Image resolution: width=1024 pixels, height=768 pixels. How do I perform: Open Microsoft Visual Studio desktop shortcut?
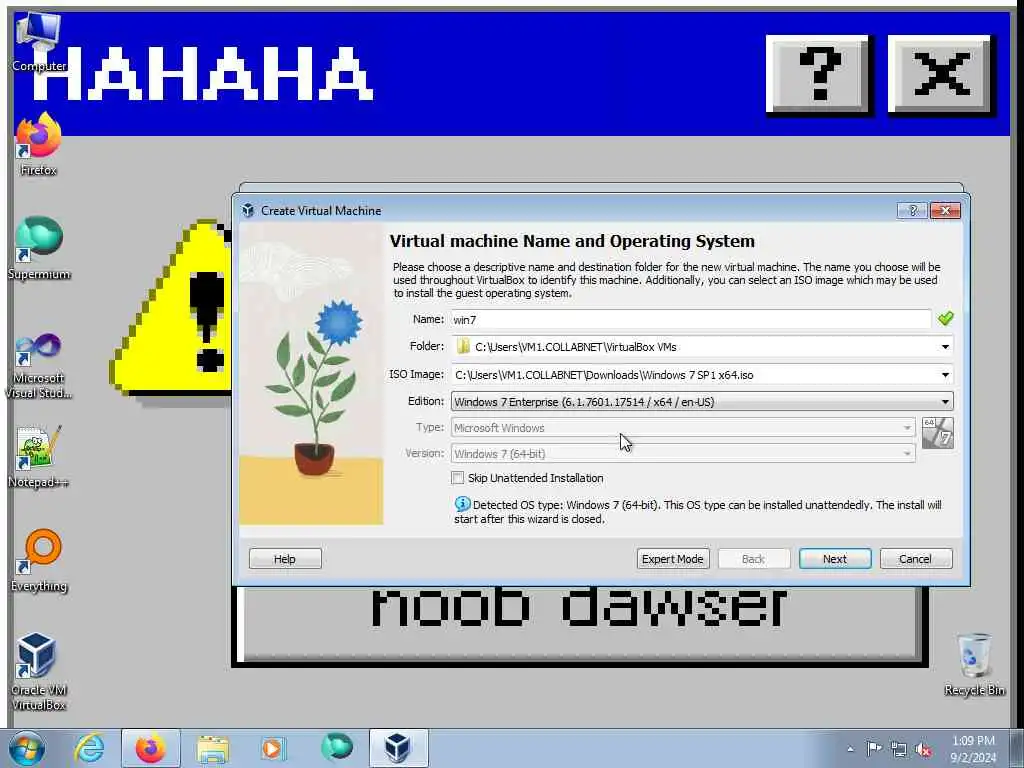pyautogui.click(x=39, y=366)
